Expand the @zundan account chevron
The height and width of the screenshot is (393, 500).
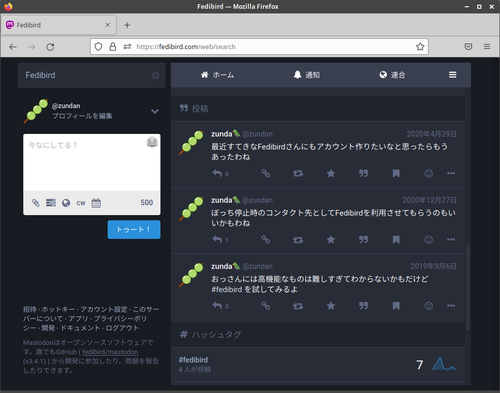click(155, 111)
